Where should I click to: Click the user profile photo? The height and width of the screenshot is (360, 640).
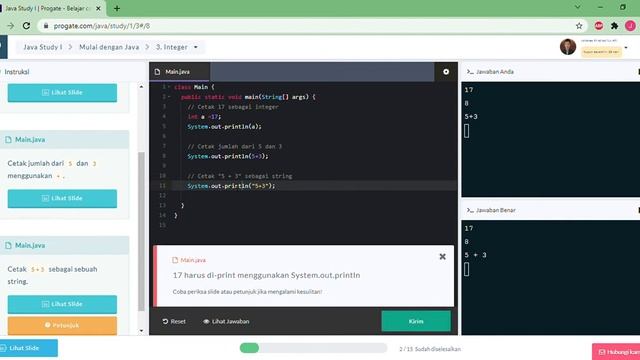coord(568,47)
